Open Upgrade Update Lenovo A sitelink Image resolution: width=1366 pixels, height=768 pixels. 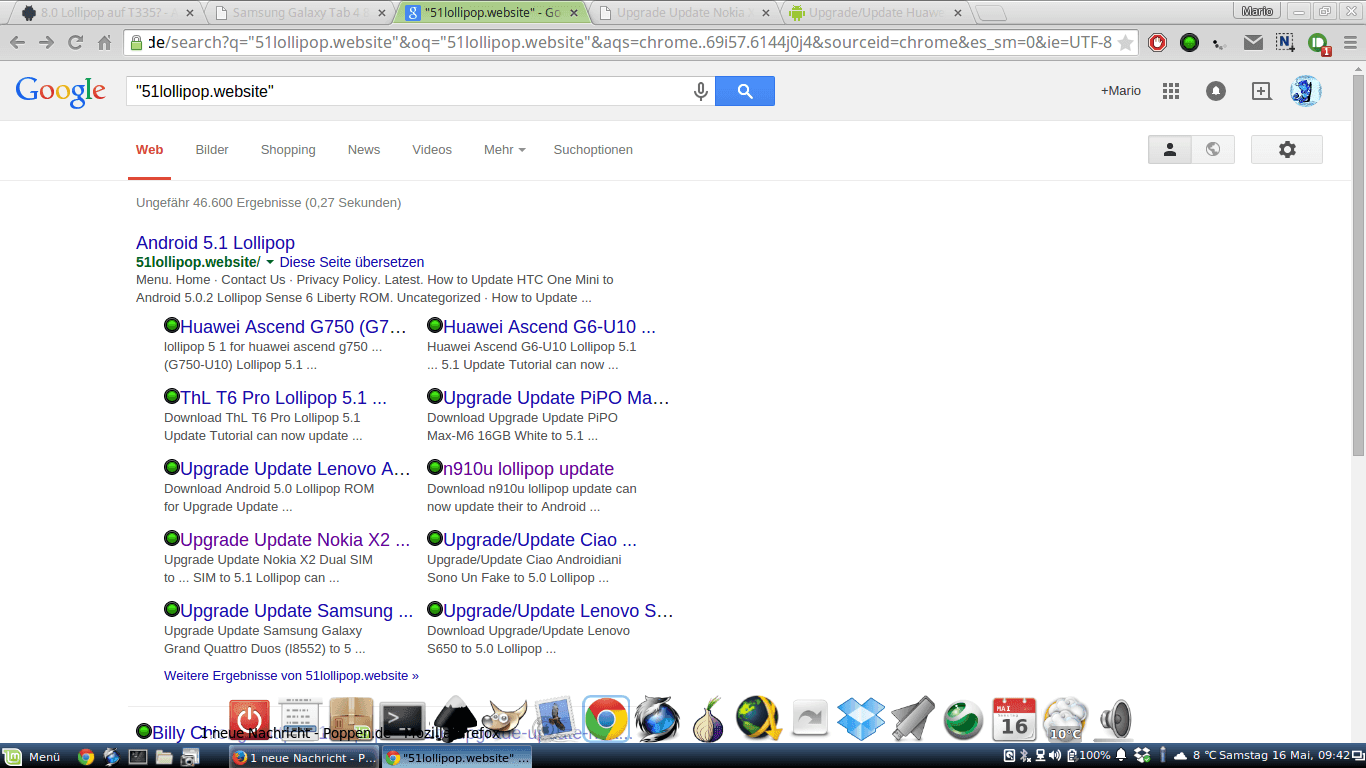click(295, 469)
